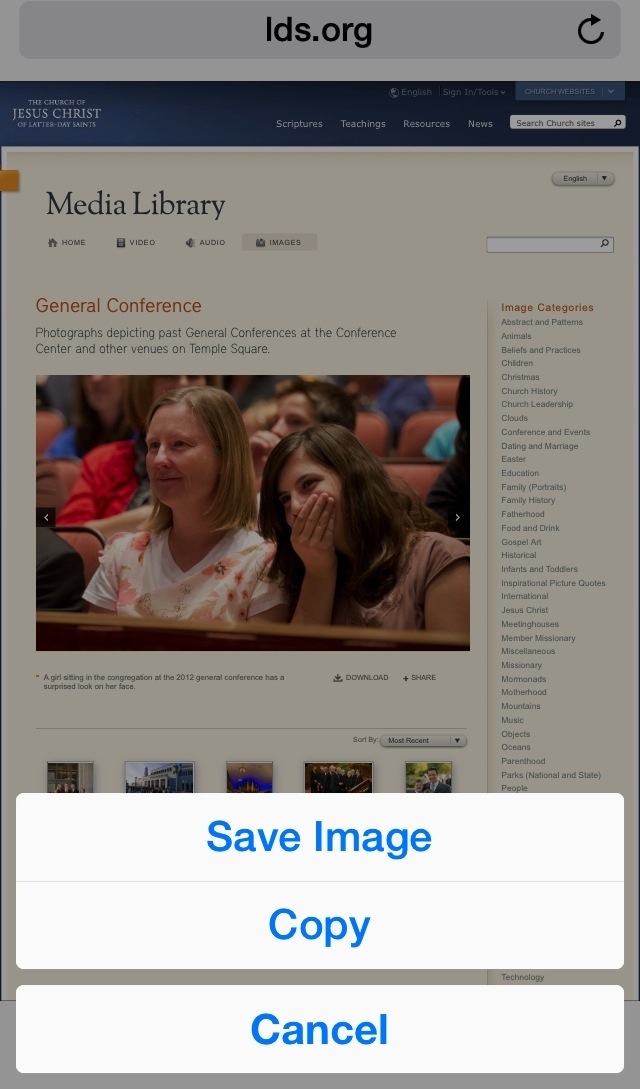The image size is (640, 1089).
Task: Open the Easter category
Action: click(x=514, y=459)
